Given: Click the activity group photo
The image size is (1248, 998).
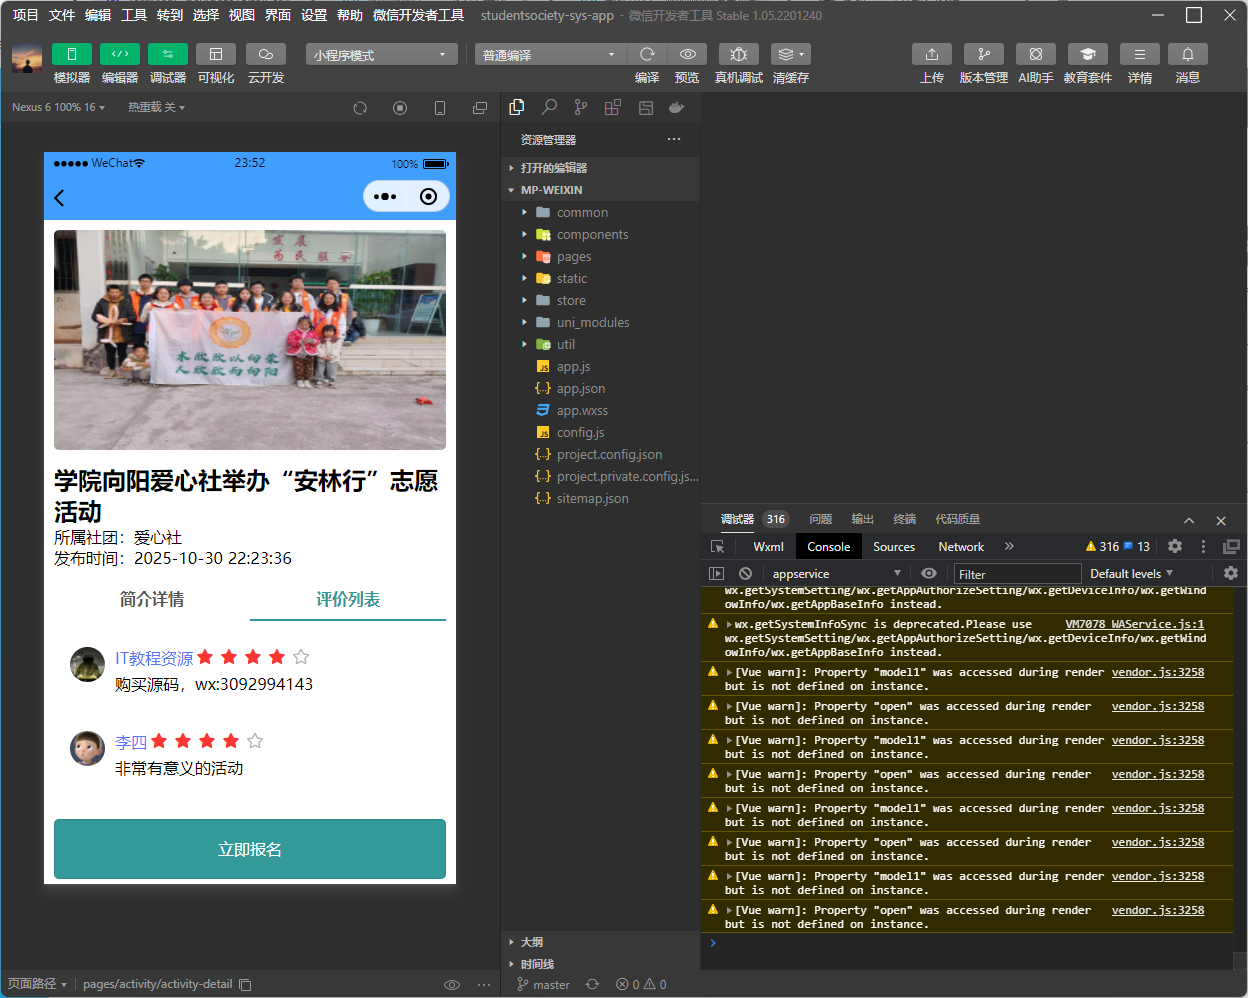Looking at the screenshot, I should (250, 340).
